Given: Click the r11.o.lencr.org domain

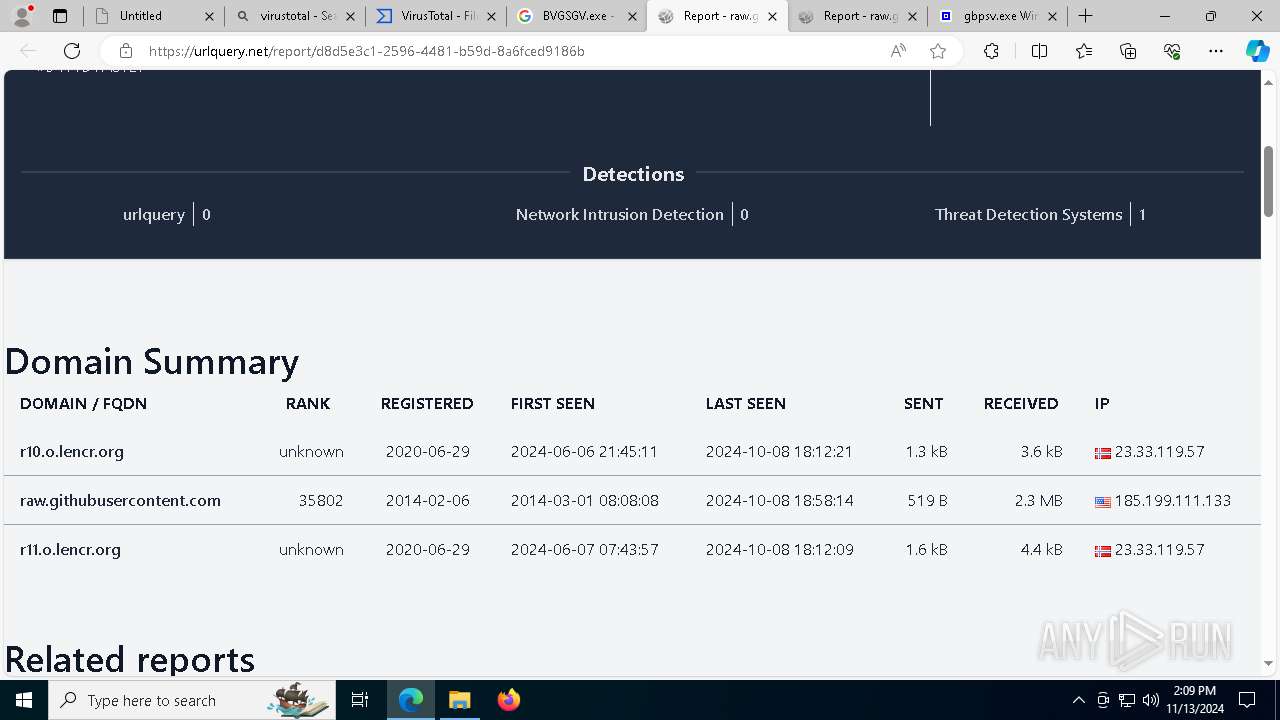Looking at the screenshot, I should pyautogui.click(x=70, y=550).
